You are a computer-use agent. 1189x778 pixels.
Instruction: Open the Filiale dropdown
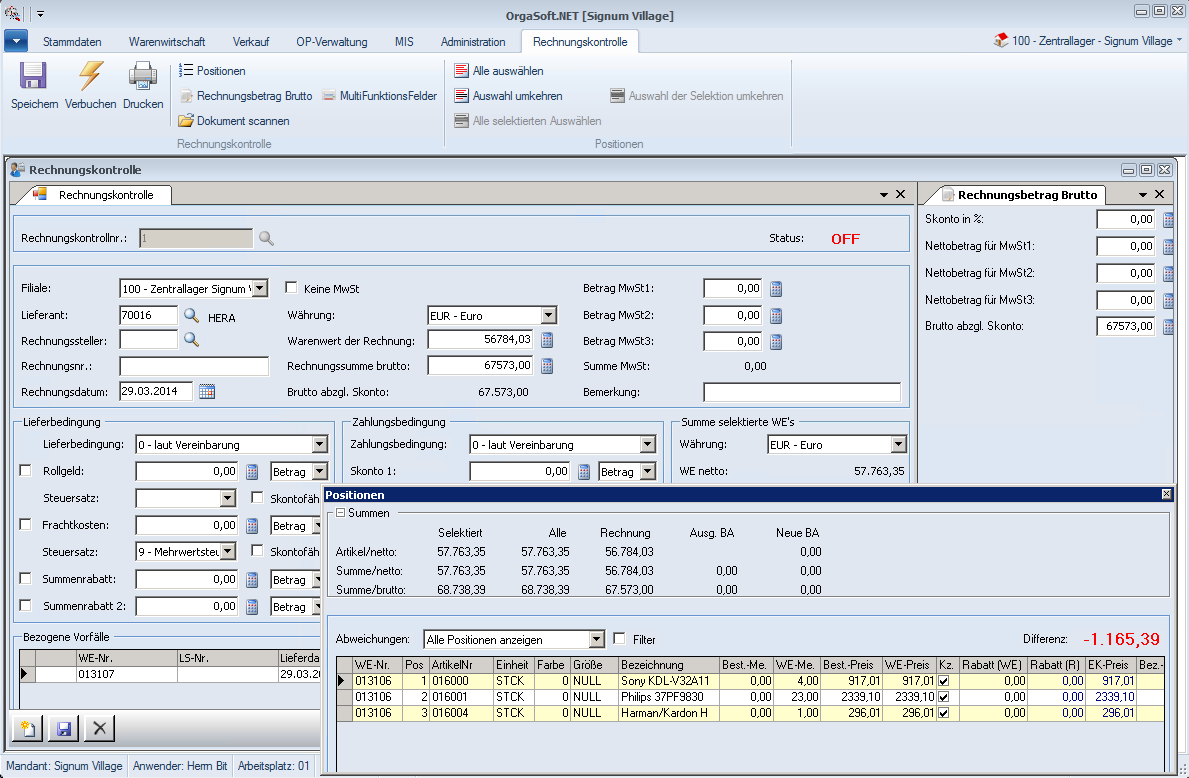(x=259, y=288)
